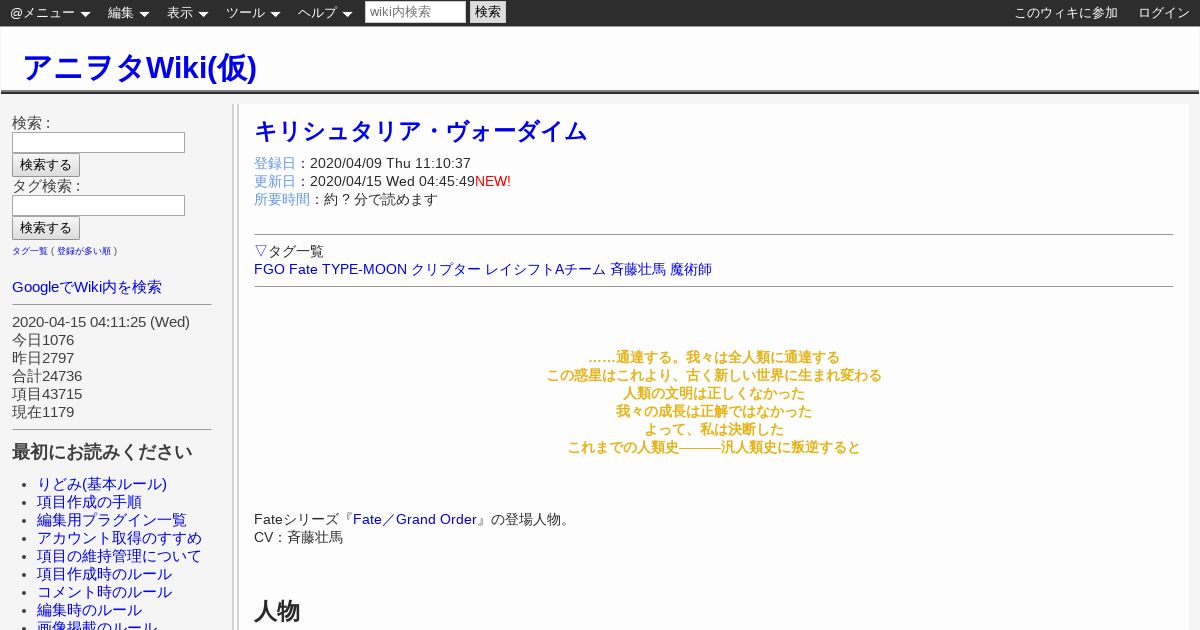
Task: Open the ツール dropdown menu
Action: coord(253,13)
